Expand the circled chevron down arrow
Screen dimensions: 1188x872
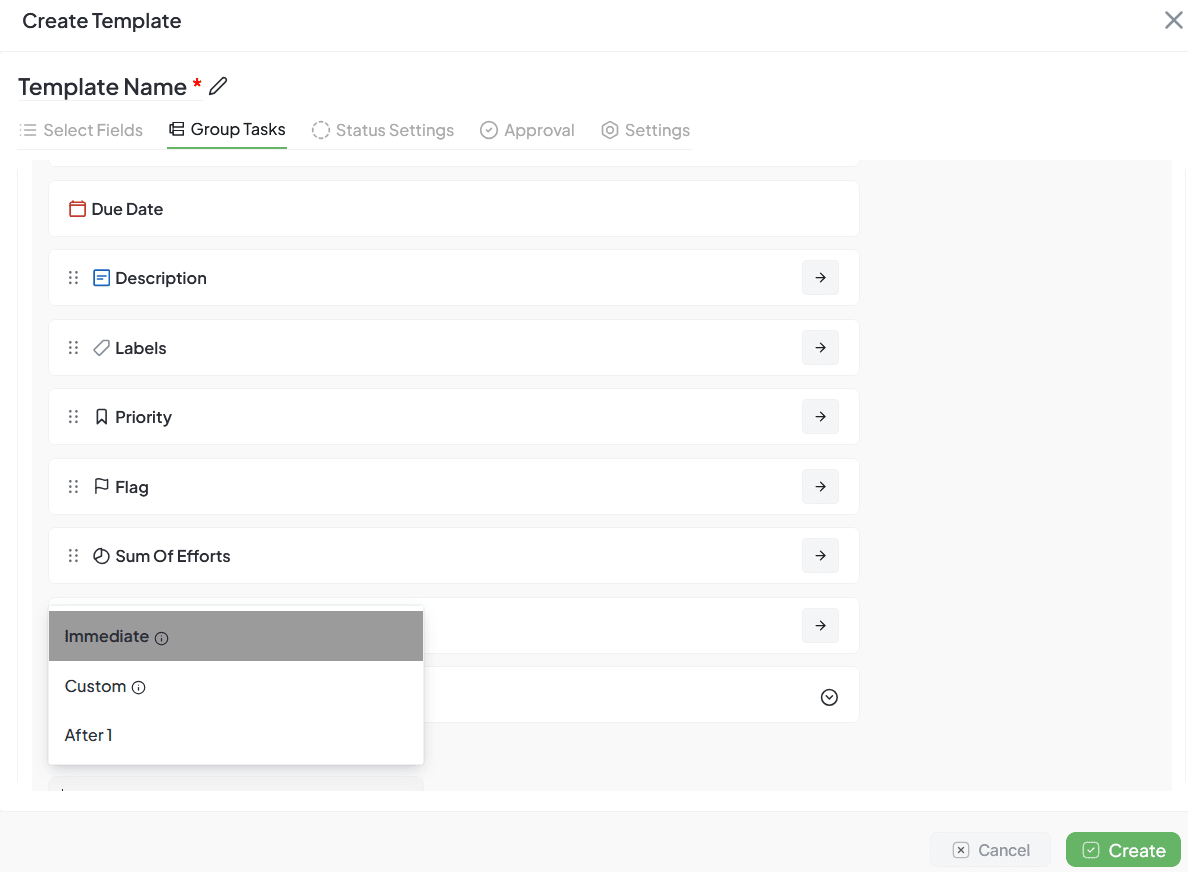click(x=829, y=697)
